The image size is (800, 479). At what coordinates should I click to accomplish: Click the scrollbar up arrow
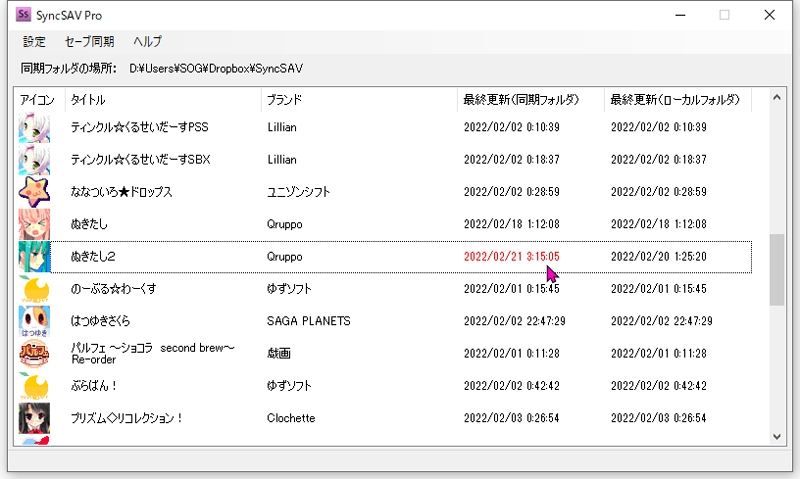(x=777, y=98)
